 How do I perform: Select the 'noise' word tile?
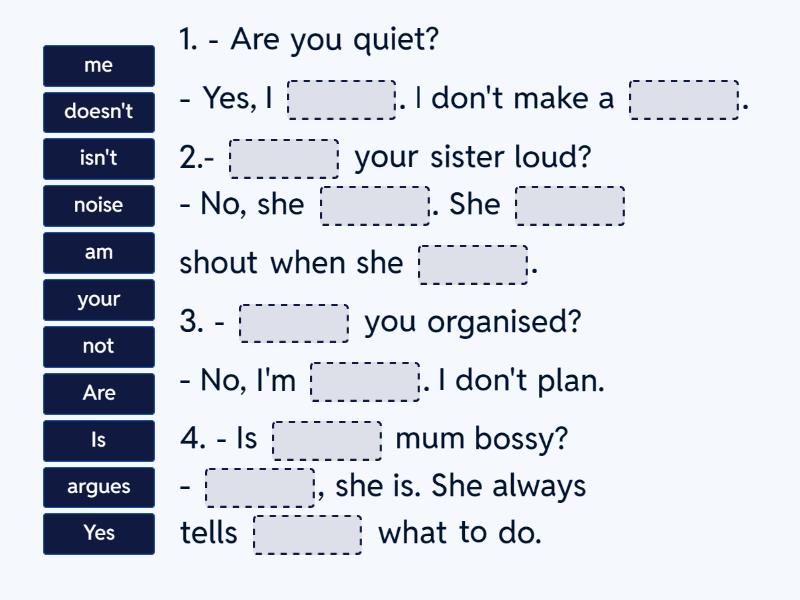pyautogui.click(x=99, y=206)
